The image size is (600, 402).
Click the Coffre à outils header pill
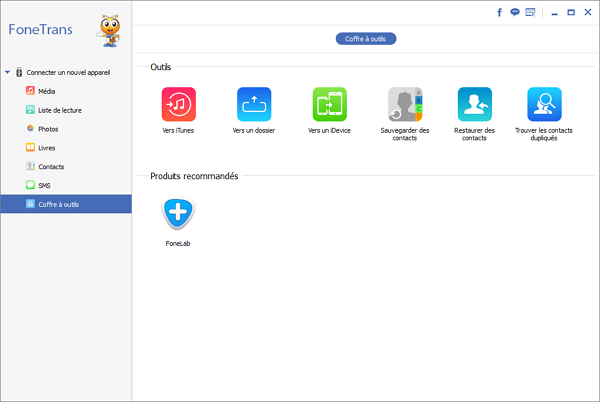[366, 39]
